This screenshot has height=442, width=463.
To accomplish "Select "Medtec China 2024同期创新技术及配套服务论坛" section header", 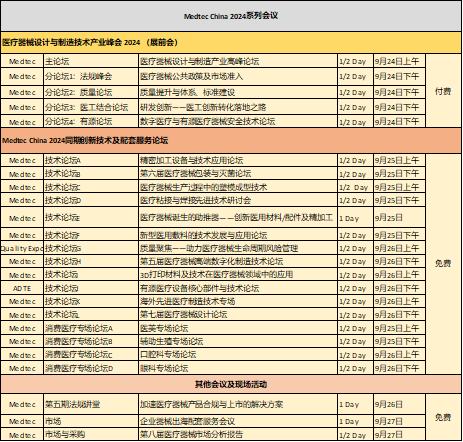I will [x=231, y=141].
